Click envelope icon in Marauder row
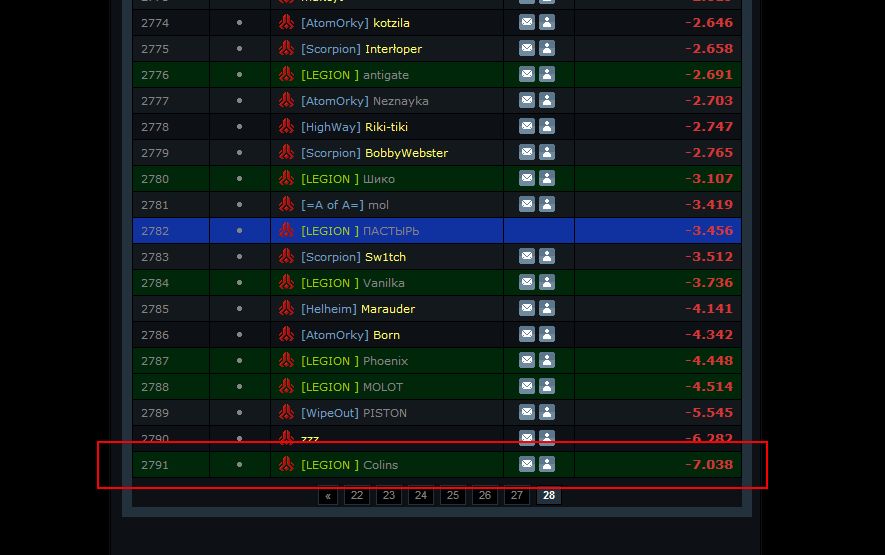885x555 pixels. [527, 308]
